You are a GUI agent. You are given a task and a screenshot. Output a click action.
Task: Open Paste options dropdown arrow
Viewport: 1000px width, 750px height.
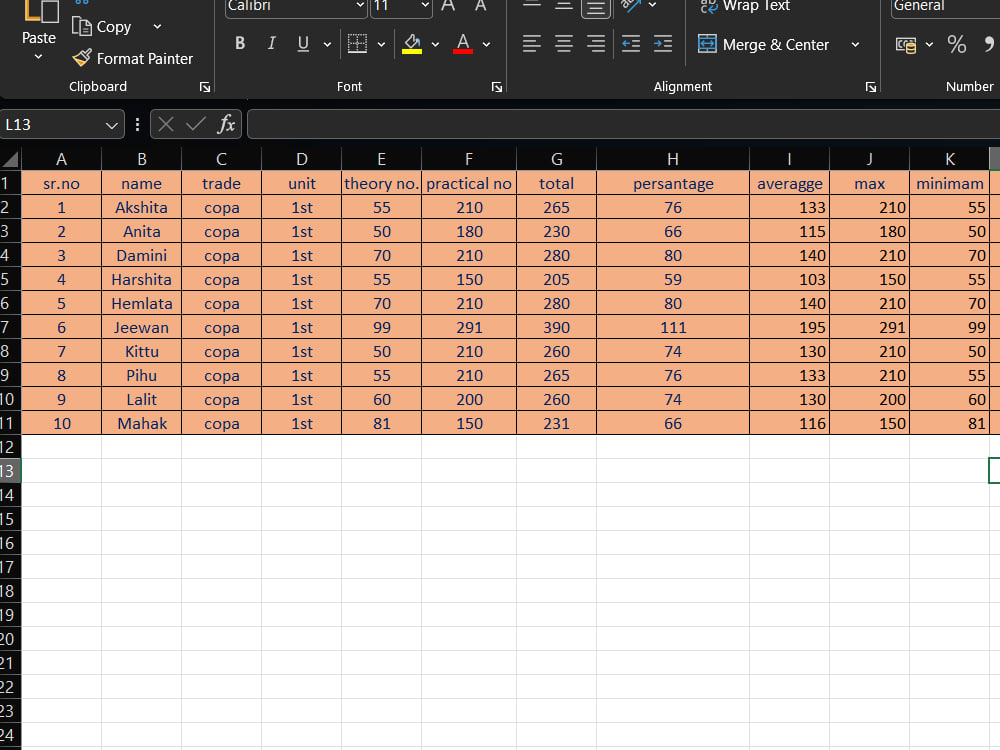pos(38,57)
